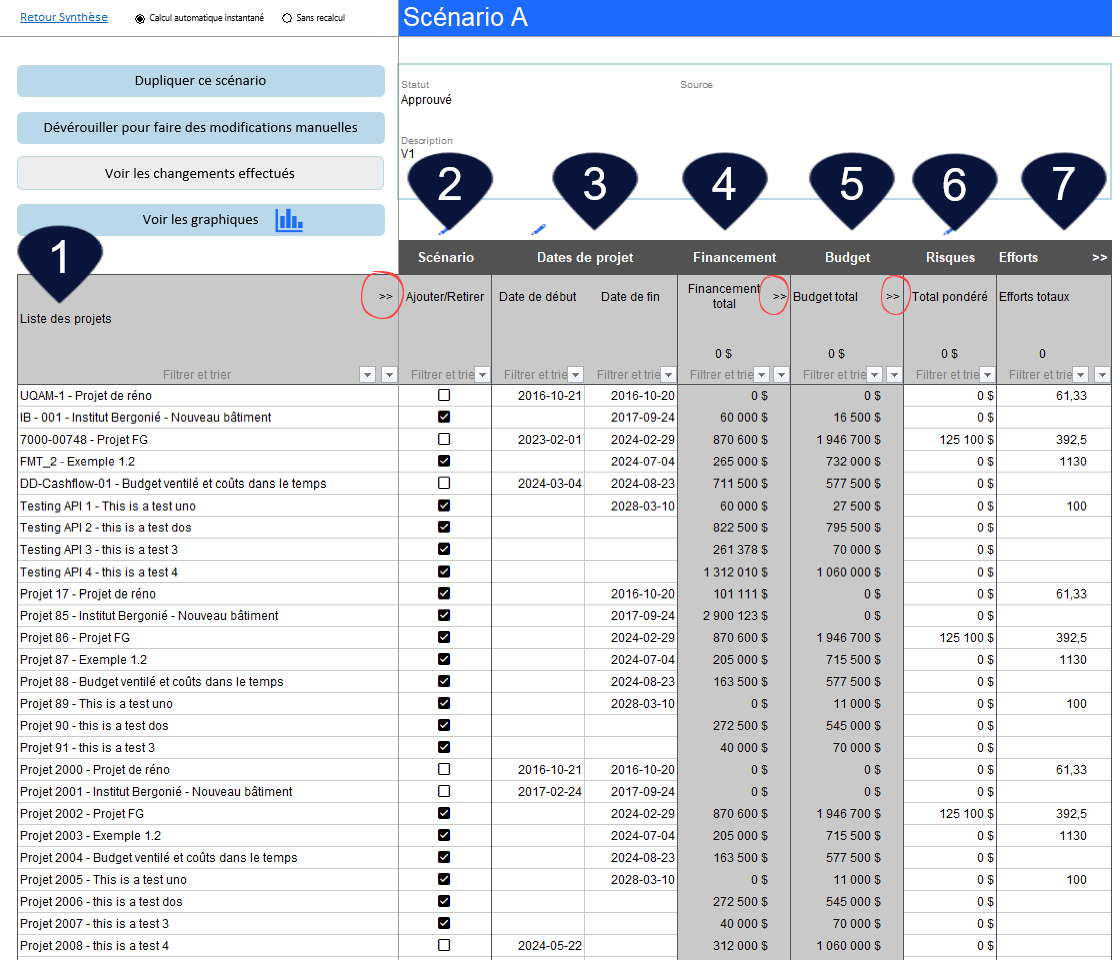Open Ajouter/Retirer column filter dropdown
The image size is (1120, 960).
483,374
